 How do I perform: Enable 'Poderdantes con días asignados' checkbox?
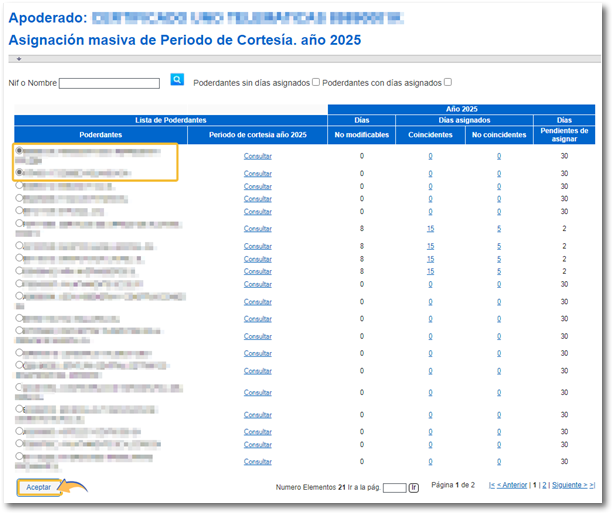tap(448, 82)
